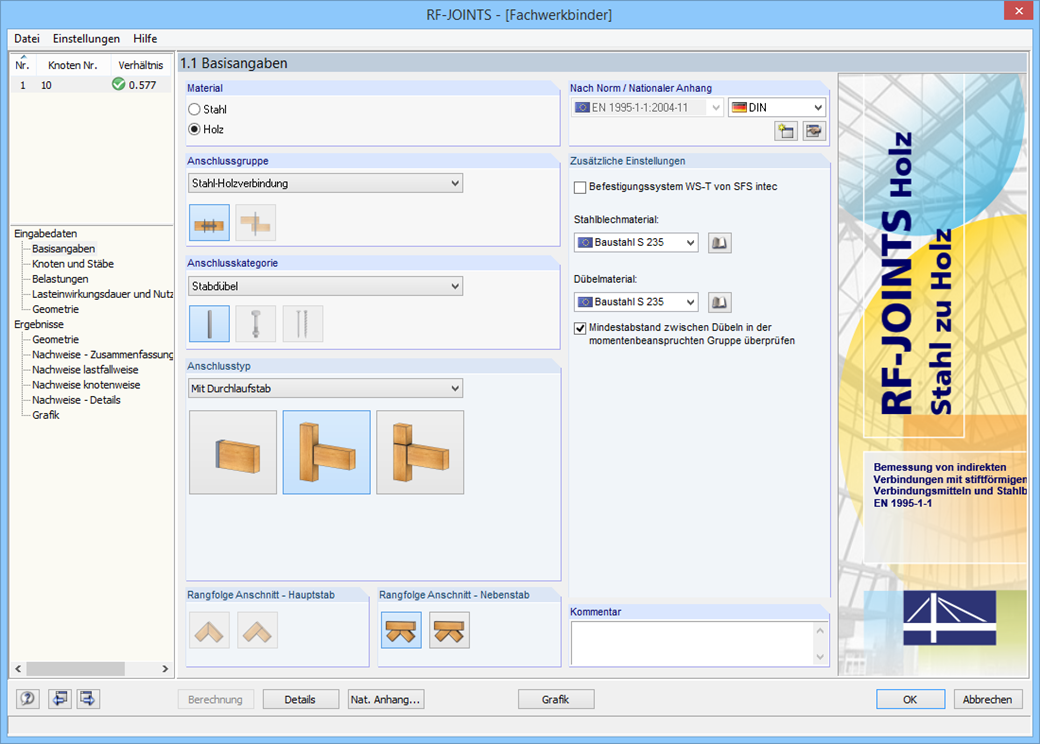
Task: Select second Nebenstab cut order icon
Action: pyautogui.click(x=449, y=630)
